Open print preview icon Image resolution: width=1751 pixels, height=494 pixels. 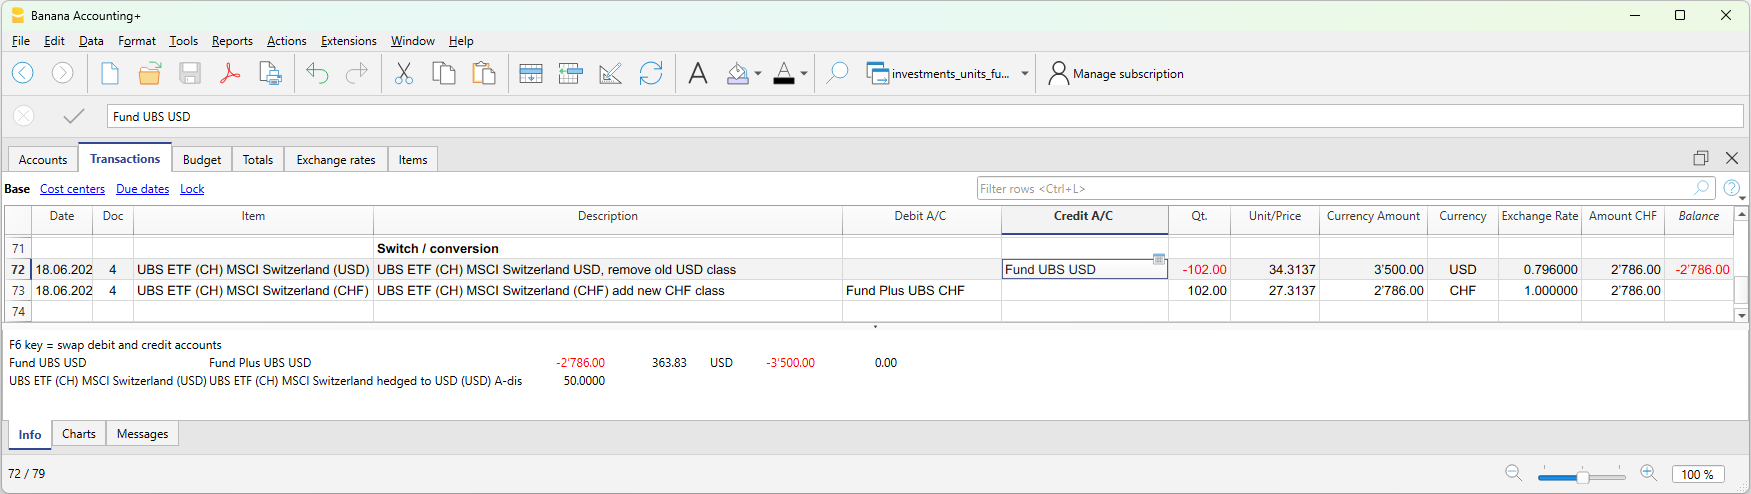[270, 73]
